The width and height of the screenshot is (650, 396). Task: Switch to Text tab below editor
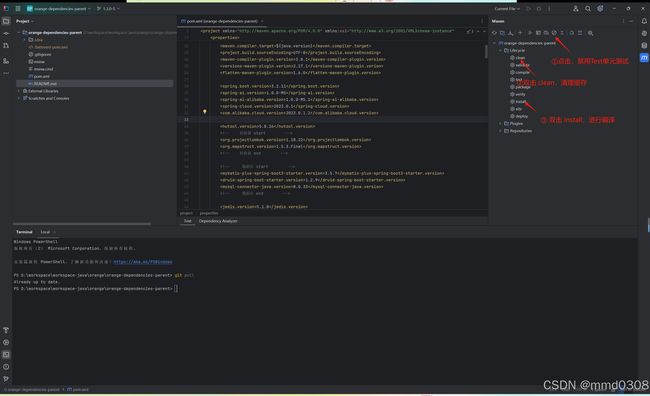coord(188,221)
